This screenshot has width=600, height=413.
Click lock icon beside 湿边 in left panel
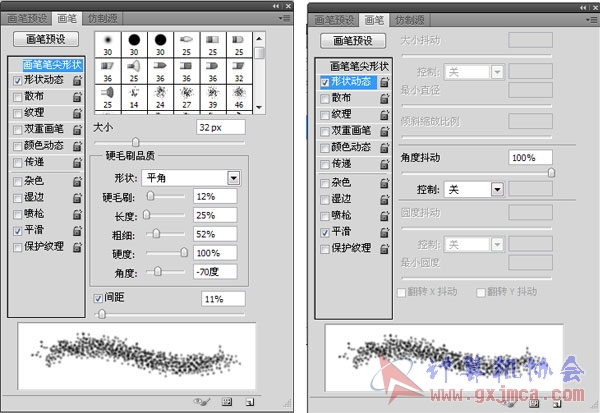(x=77, y=198)
